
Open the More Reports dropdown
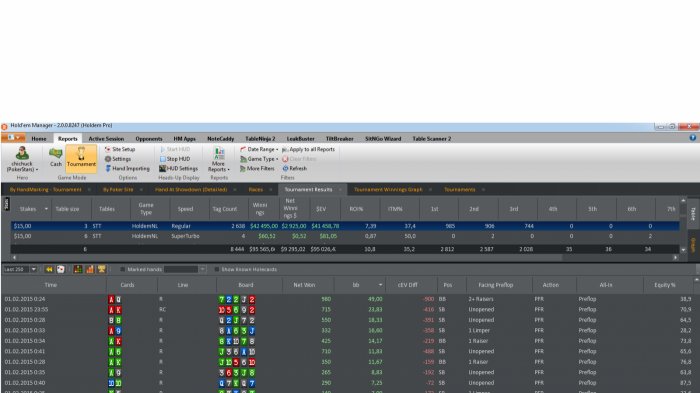point(219,159)
